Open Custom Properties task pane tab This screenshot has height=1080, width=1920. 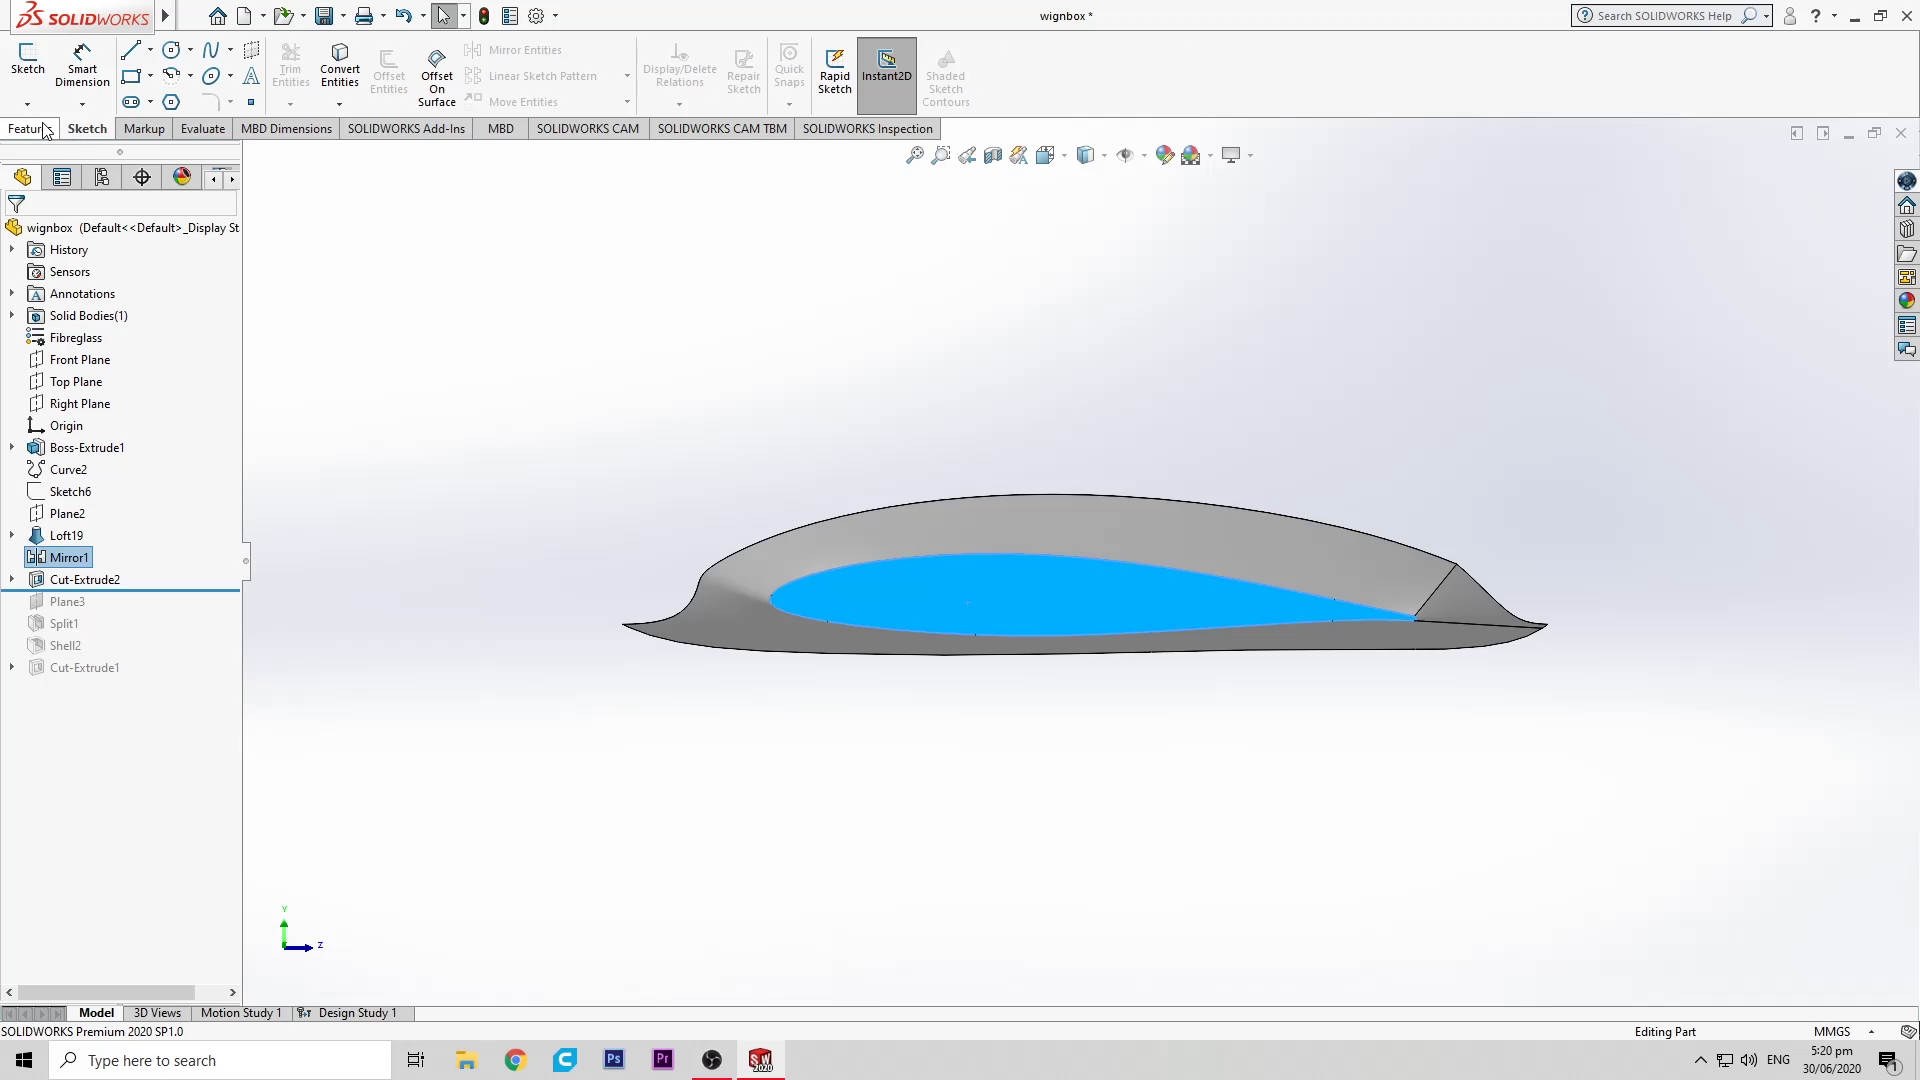click(1906, 325)
